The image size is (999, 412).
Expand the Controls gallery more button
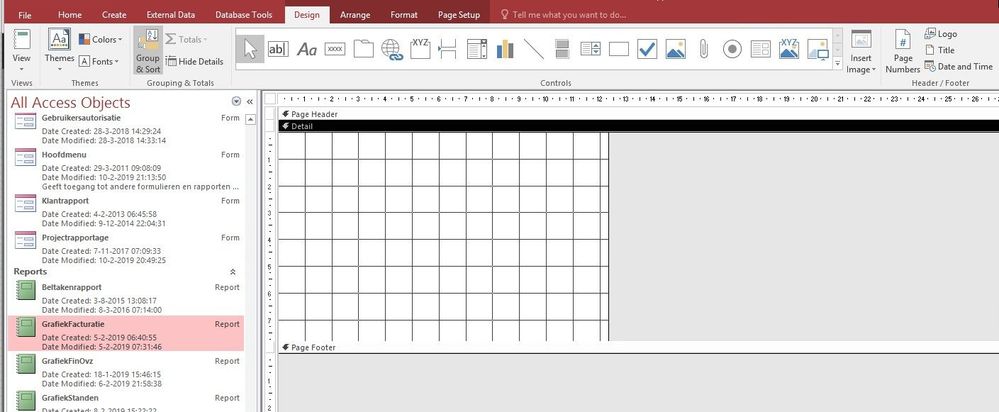click(x=837, y=62)
